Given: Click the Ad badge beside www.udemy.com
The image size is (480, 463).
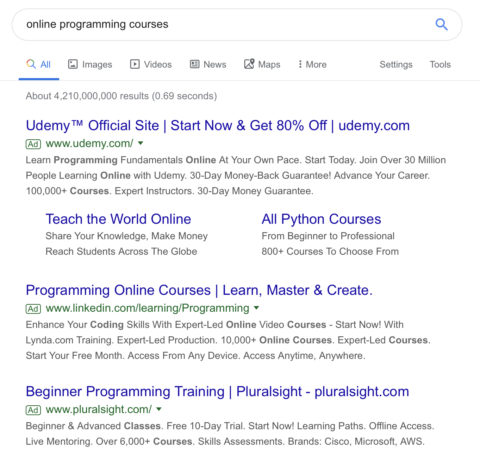Looking at the screenshot, I should 33,144.
